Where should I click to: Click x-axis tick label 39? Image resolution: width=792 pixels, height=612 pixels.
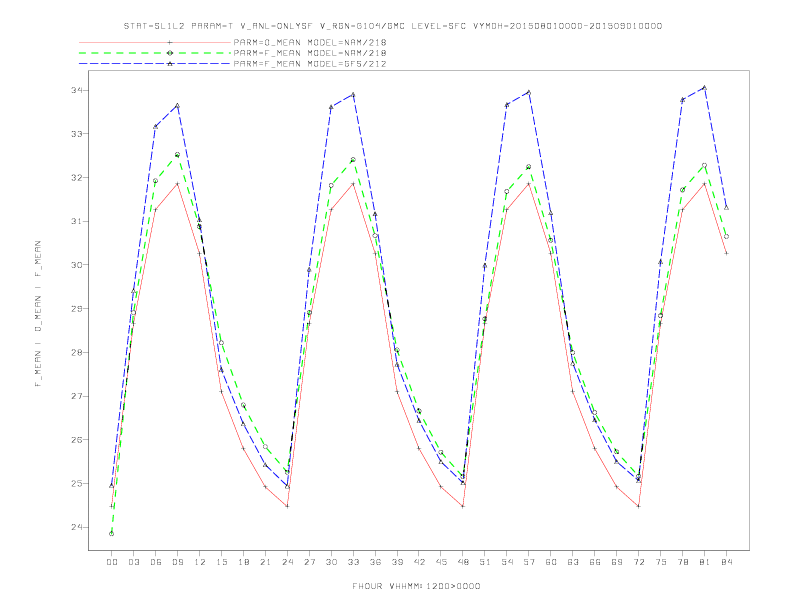(398, 562)
